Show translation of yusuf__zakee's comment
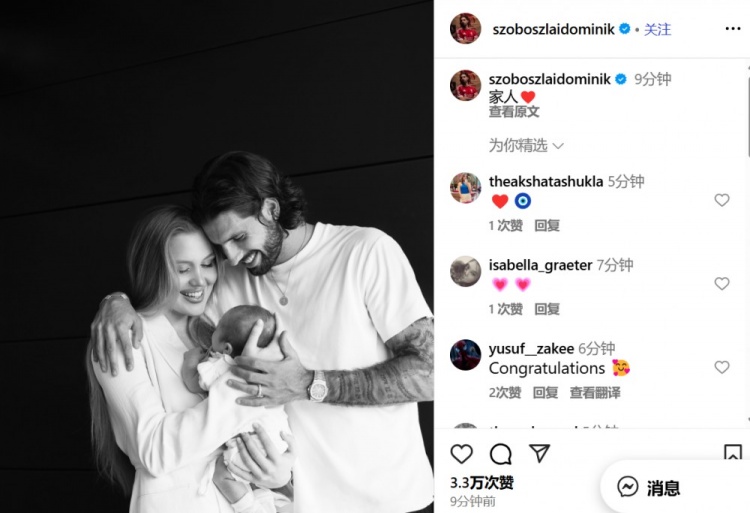The image size is (750, 513). point(595,393)
